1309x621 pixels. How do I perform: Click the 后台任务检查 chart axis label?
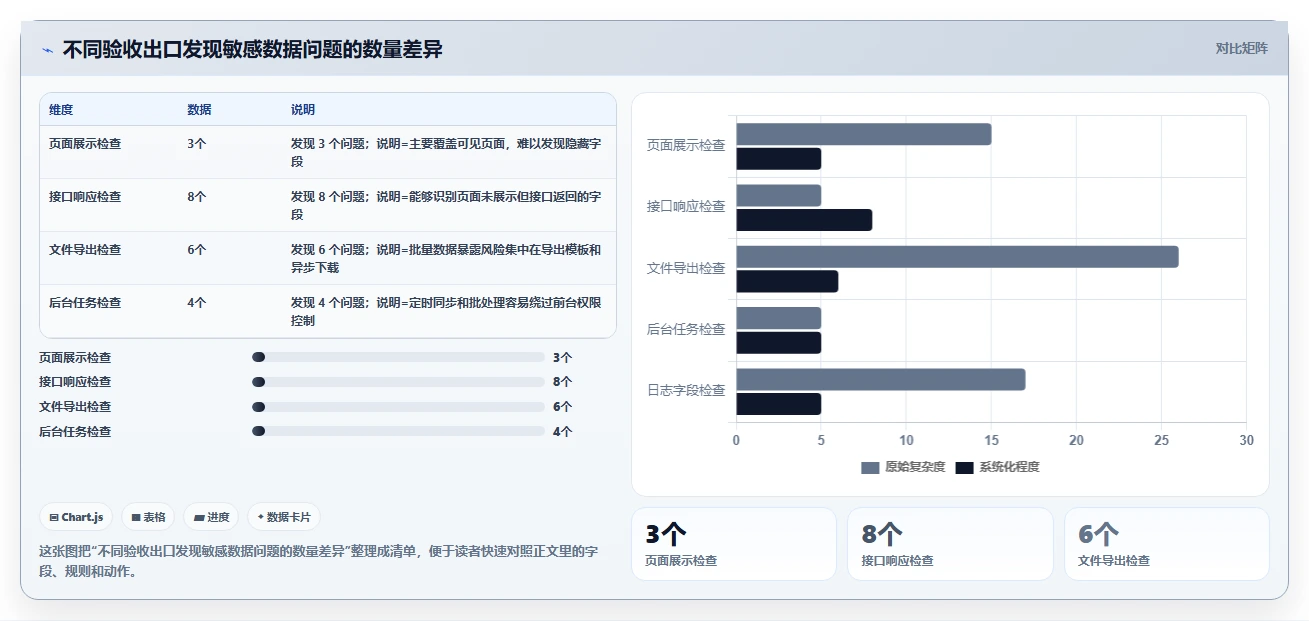(x=686, y=329)
